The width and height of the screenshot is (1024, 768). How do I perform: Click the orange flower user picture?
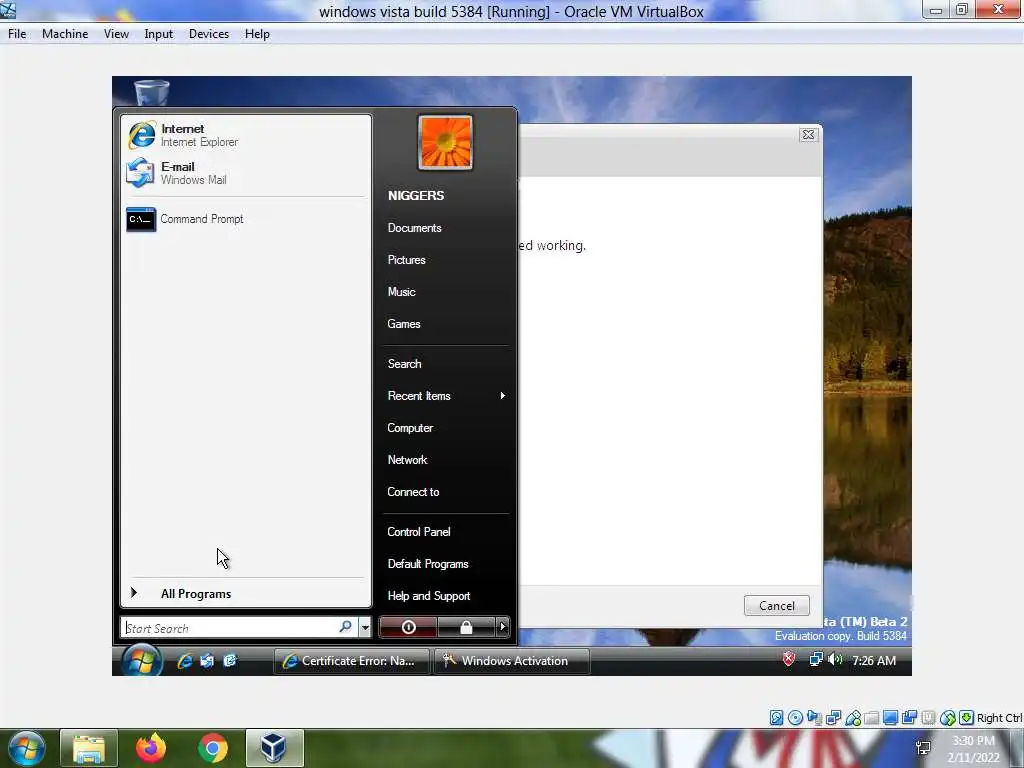[445, 142]
